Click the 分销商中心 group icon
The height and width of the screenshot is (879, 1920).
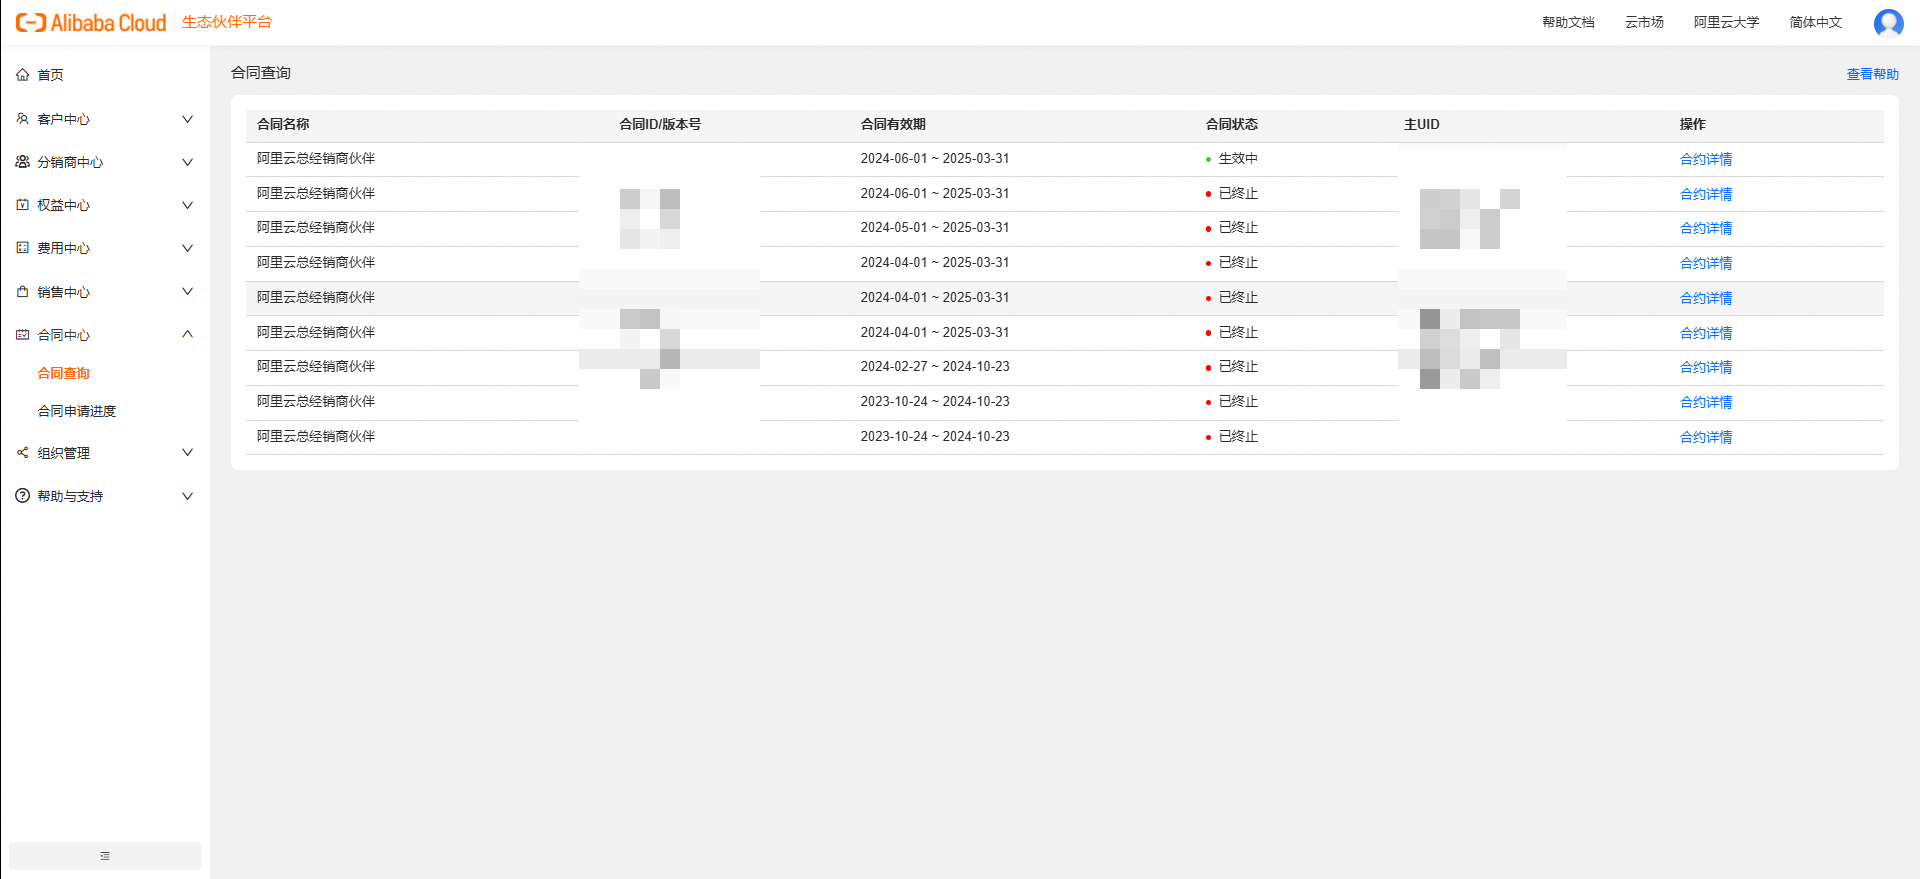click(23, 162)
